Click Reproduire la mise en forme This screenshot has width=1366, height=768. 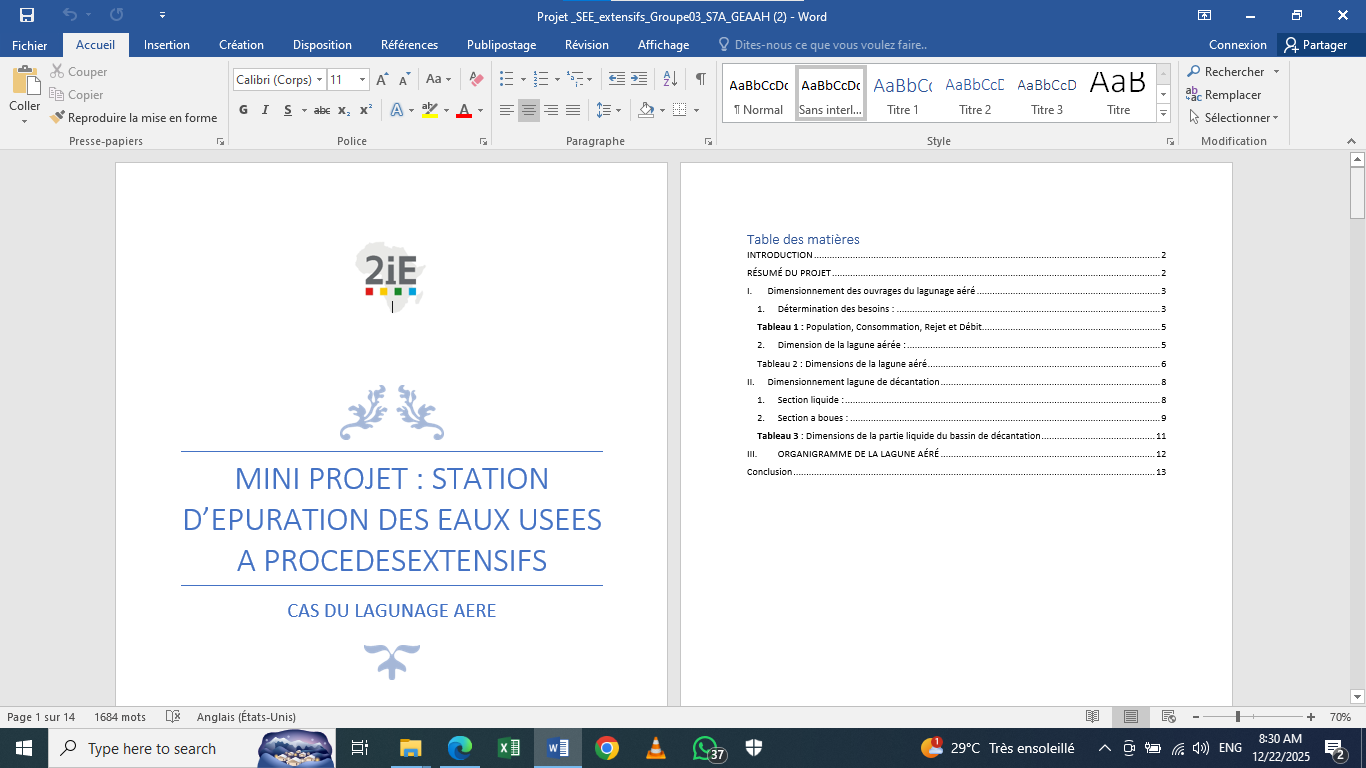(134, 118)
